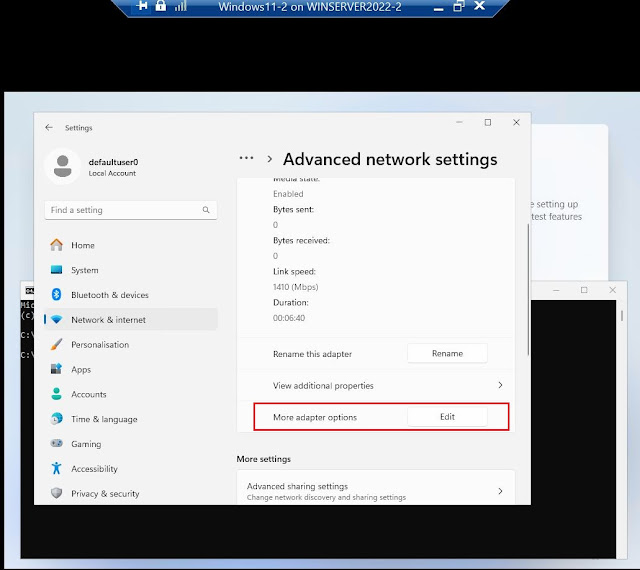Open Time & language settings

coord(131,419)
